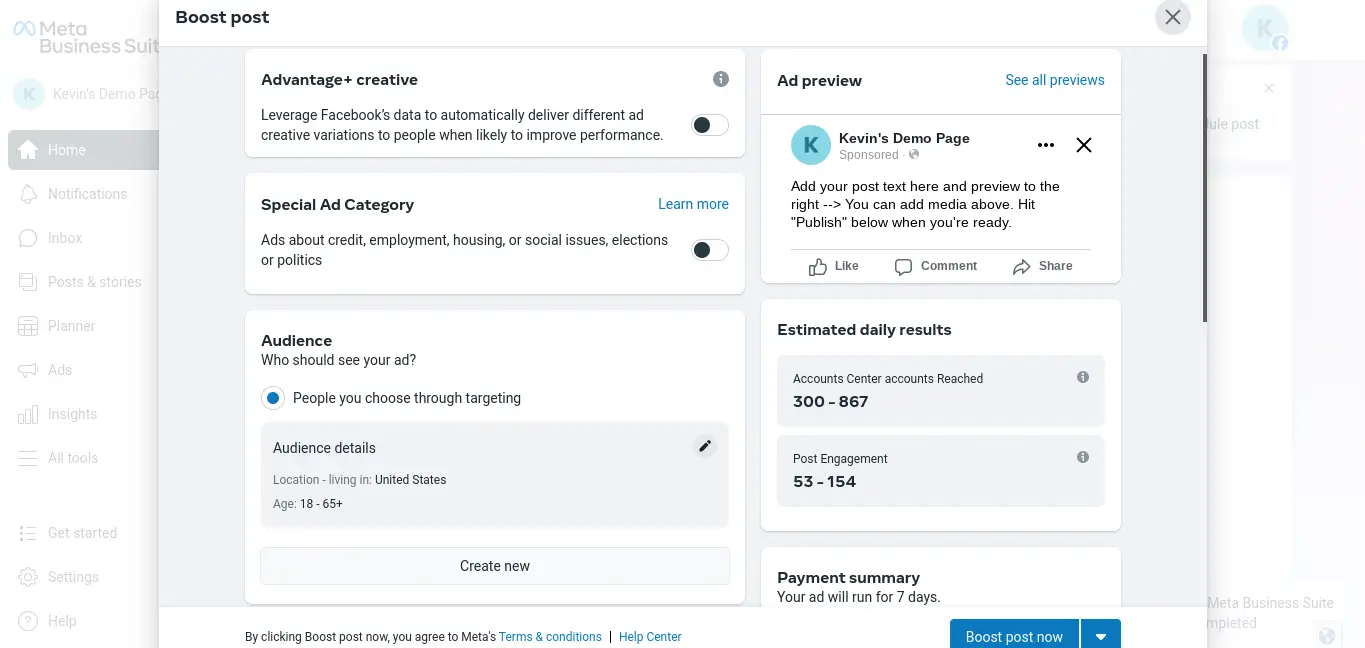Go to Planner in the sidebar
The width and height of the screenshot is (1365, 648).
71,326
